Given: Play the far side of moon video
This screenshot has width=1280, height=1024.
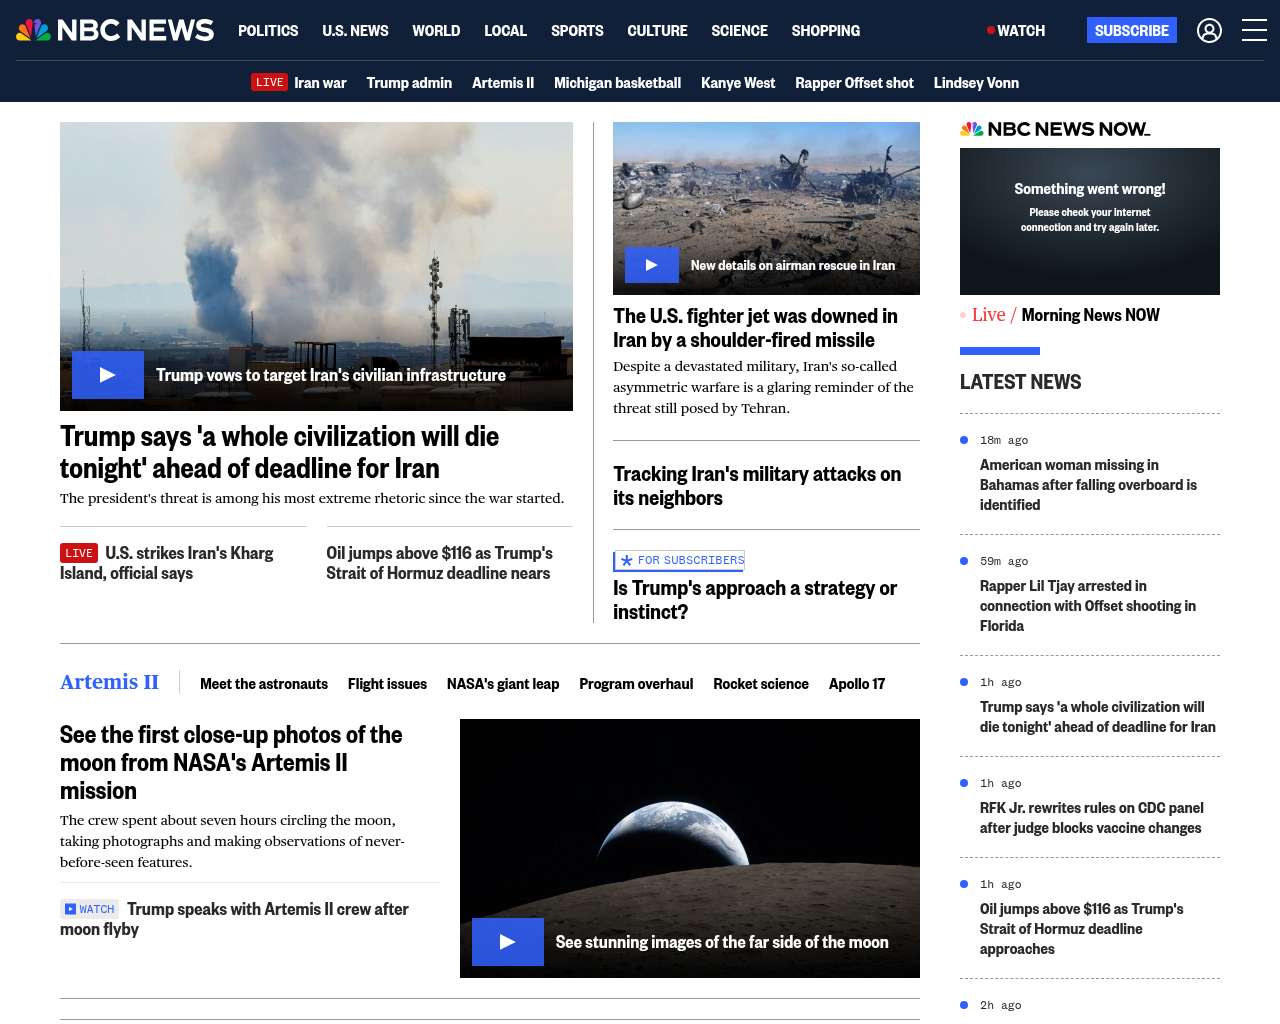Looking at the screenshot, I should 507,942.
